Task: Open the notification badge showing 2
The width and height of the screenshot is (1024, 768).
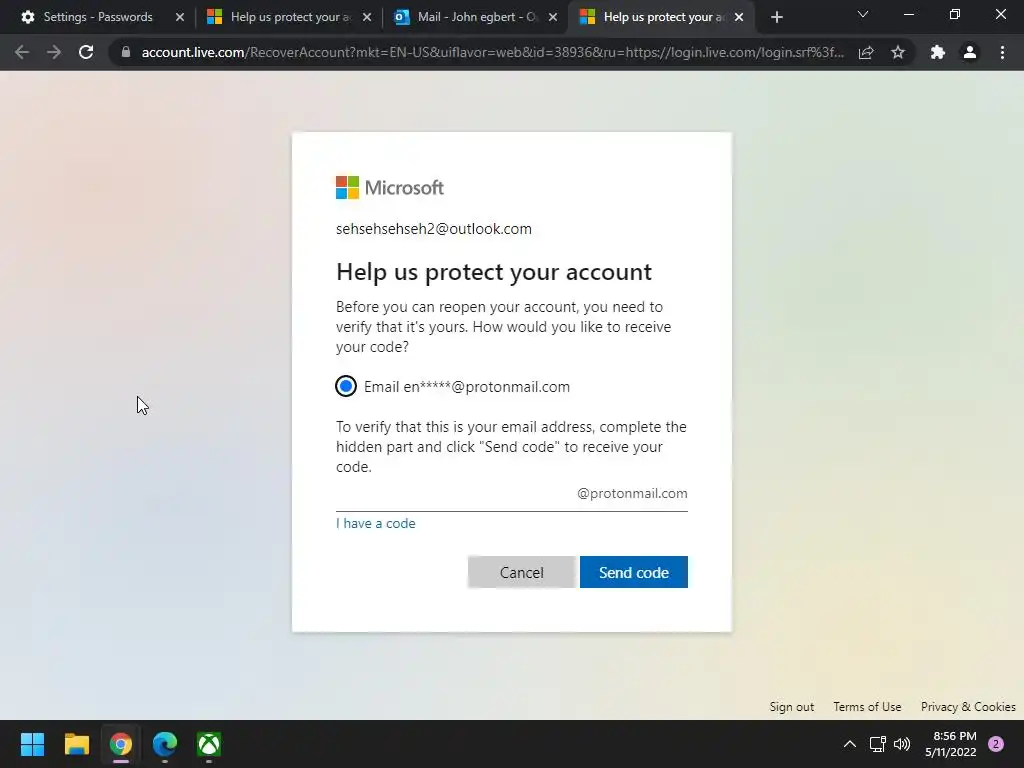Action: coord(996,744)
